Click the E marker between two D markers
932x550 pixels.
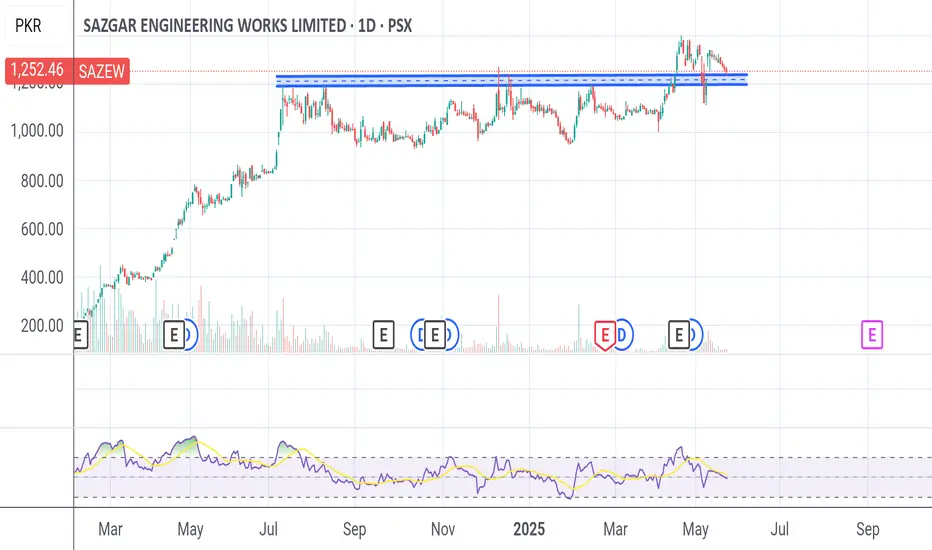[x=434, y=335]
